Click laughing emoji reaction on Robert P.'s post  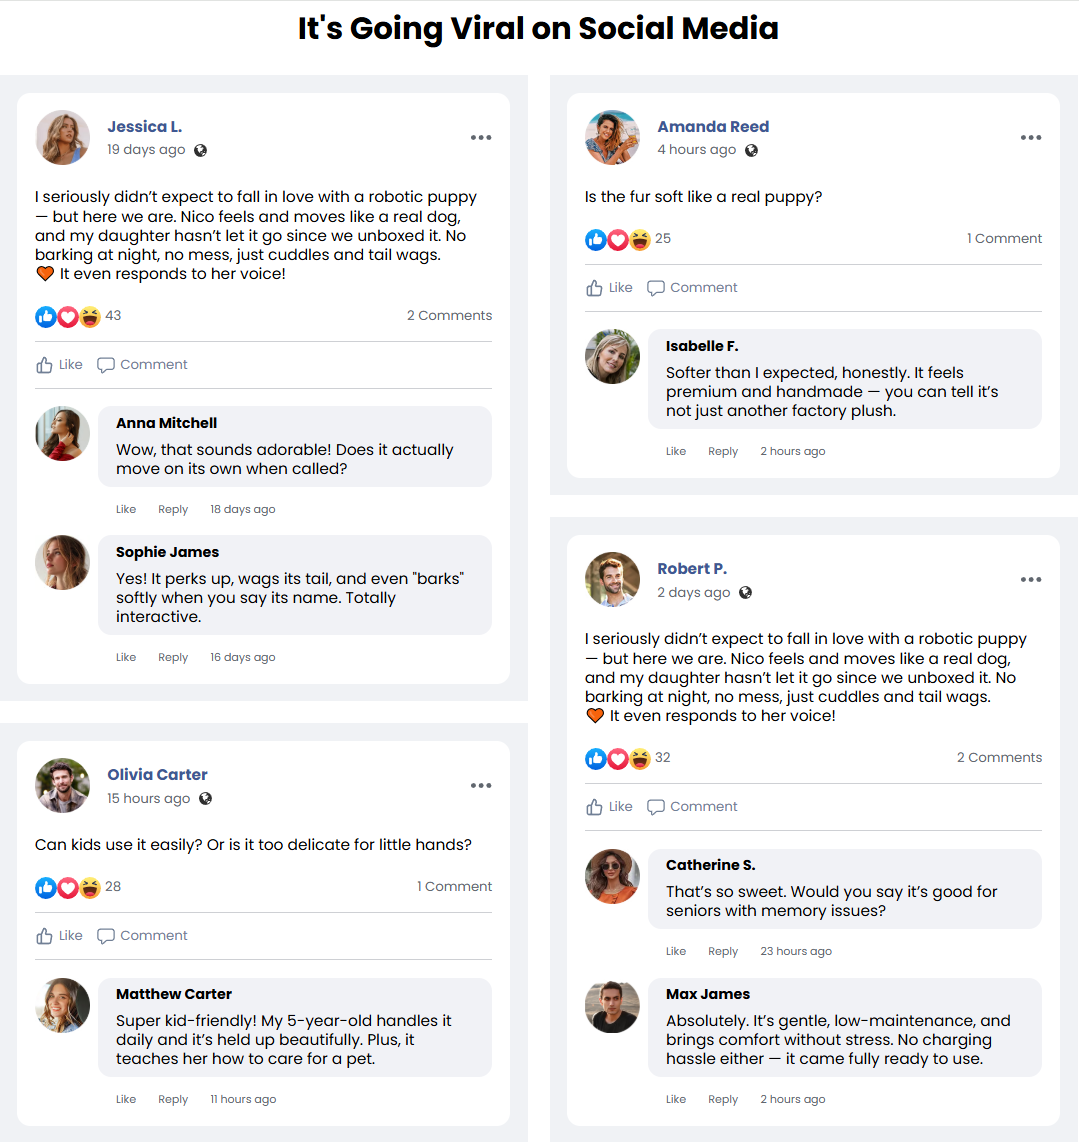tap(640, 758)
